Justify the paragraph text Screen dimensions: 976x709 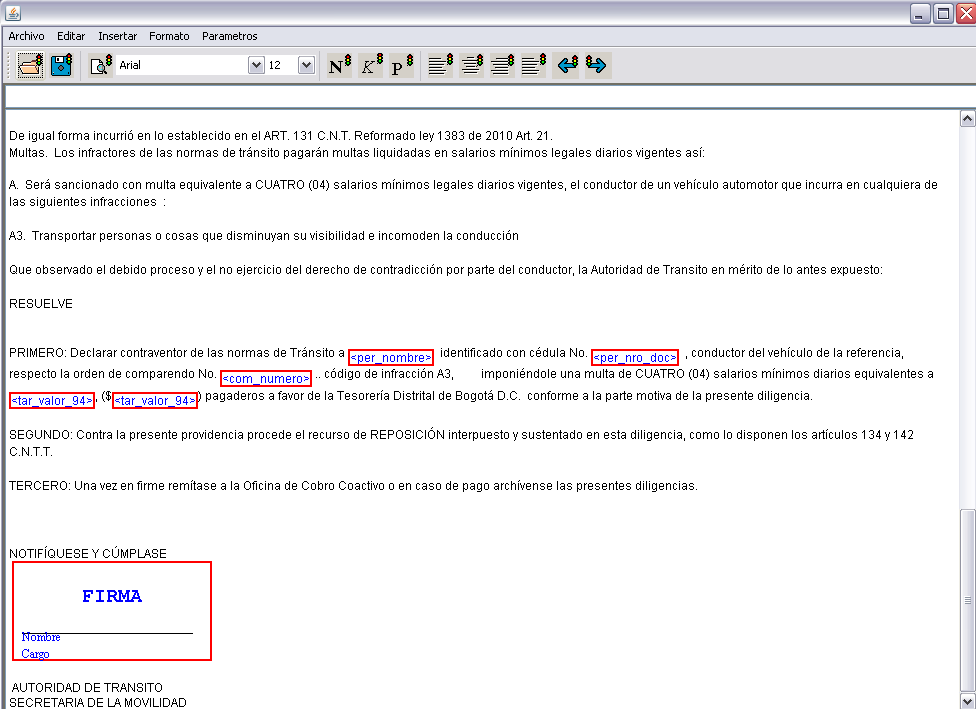[x=533, y=66]
